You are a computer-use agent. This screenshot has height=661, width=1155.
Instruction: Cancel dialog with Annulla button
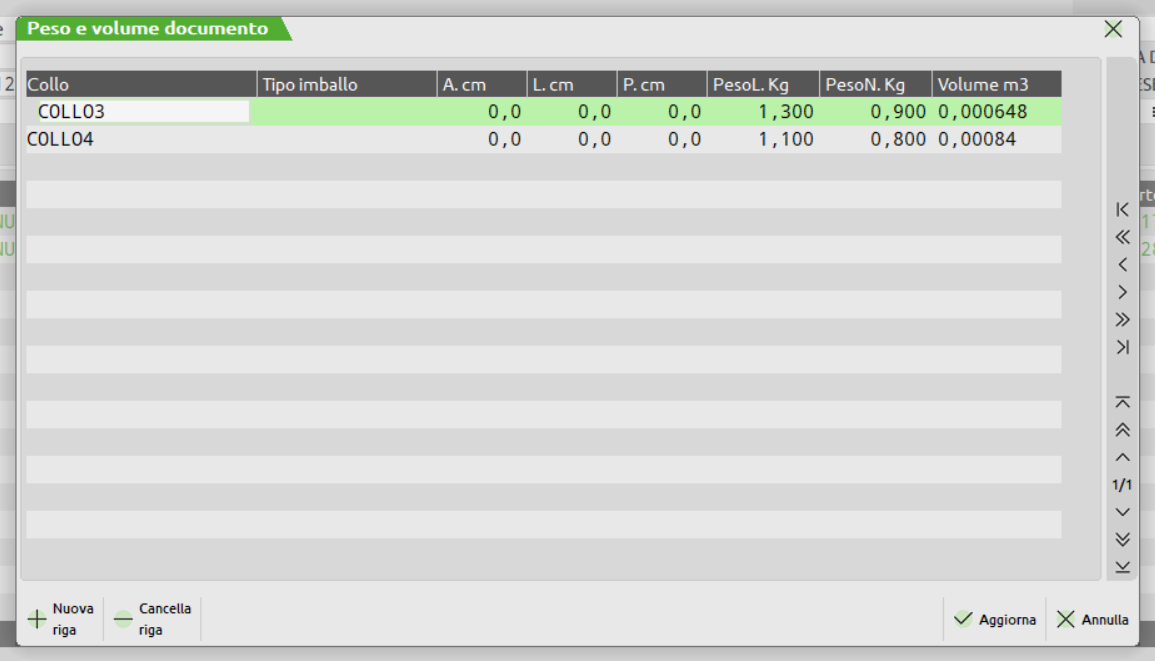pyautogui.click(x=1092, y=620)
